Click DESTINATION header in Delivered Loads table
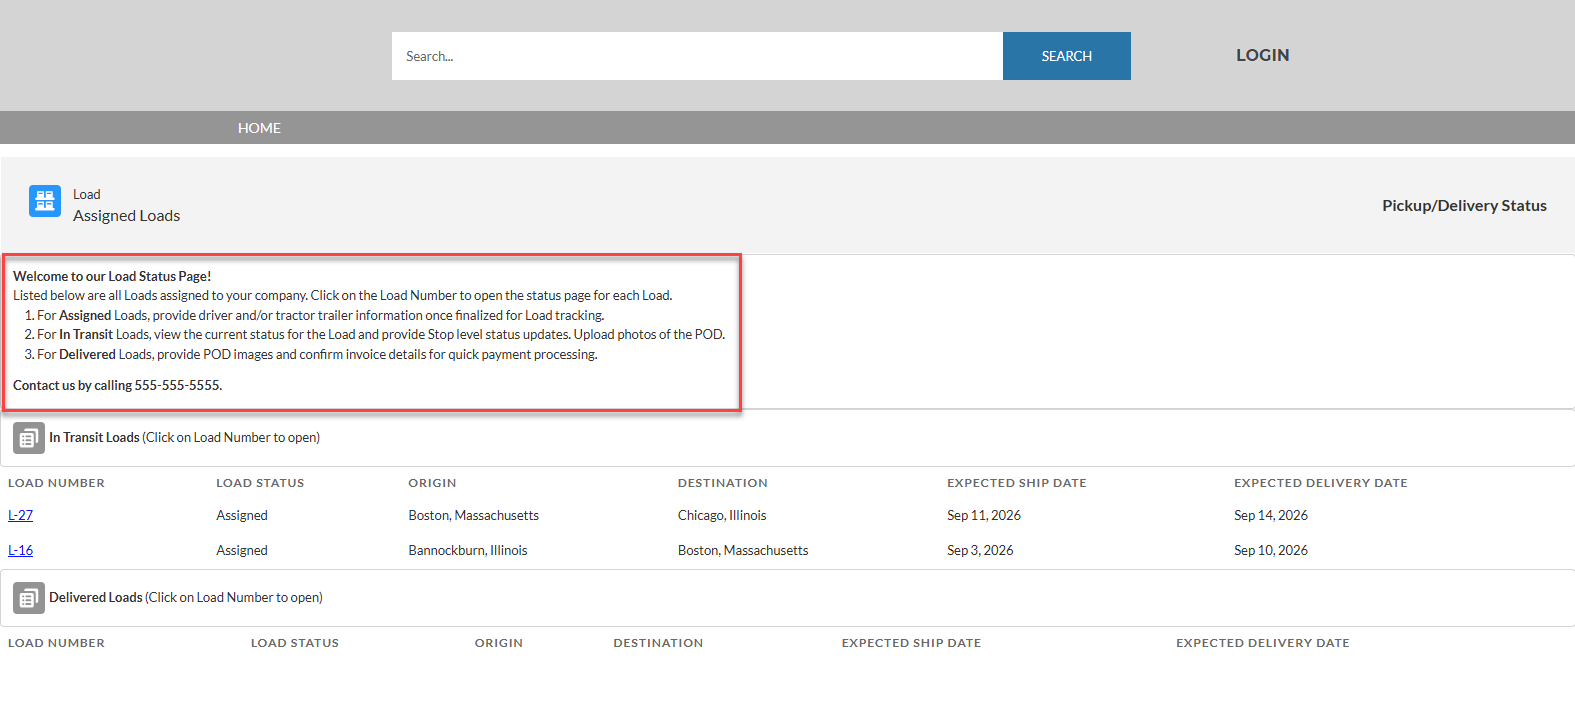 tap(658, 643)
